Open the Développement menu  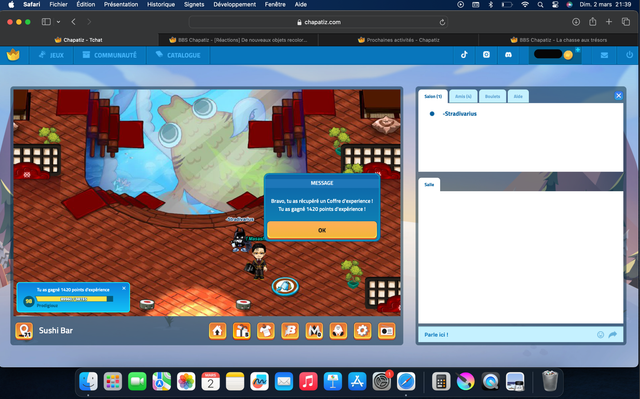click(x=235, y=4)
